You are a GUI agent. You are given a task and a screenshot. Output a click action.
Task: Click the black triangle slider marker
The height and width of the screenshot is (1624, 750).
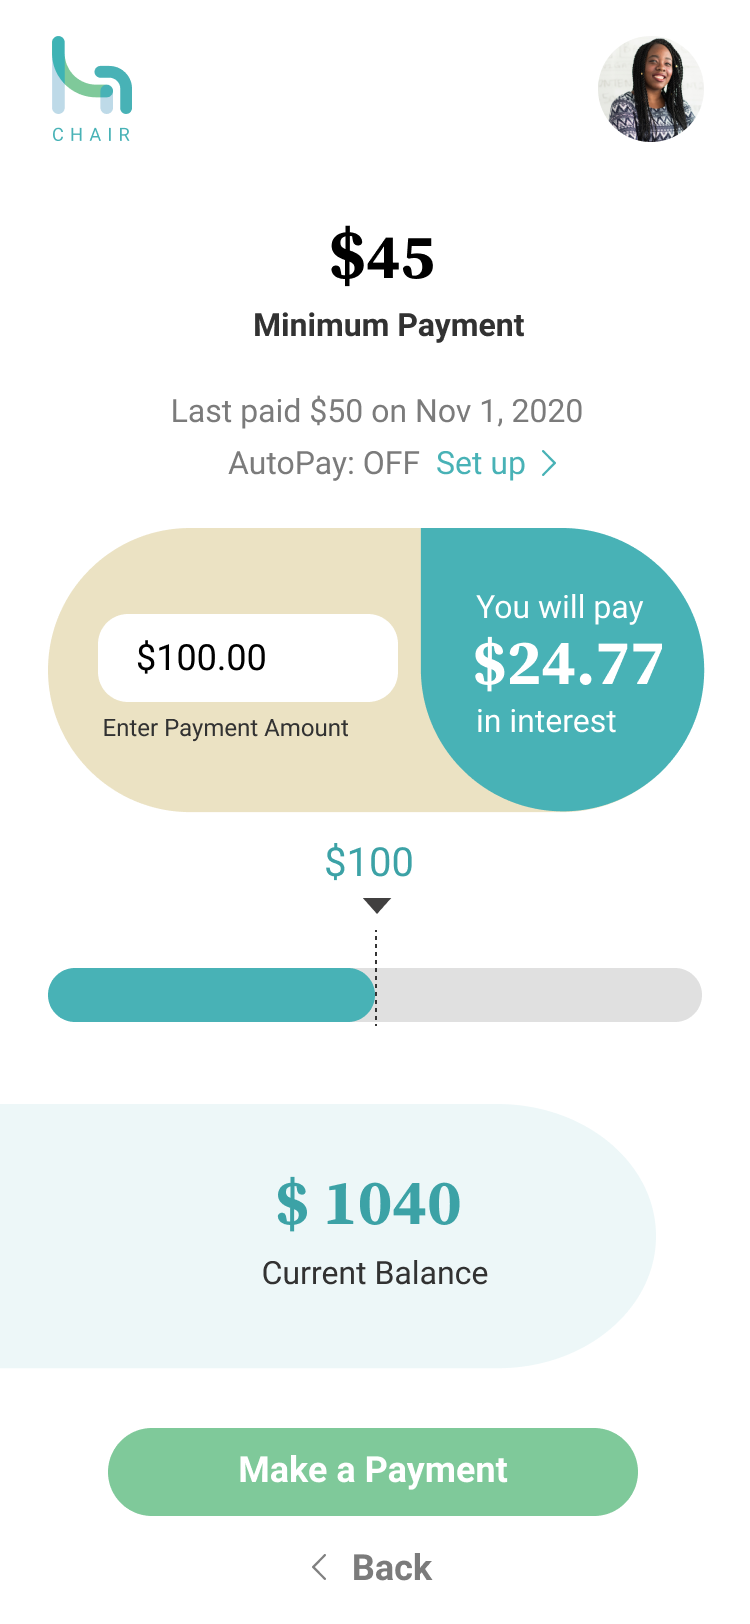click(x=377, y=906)
